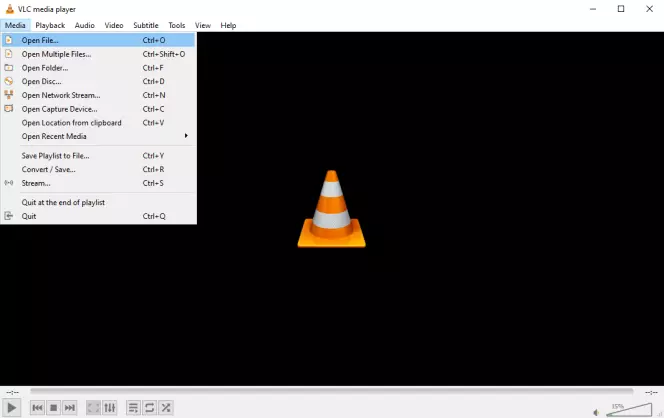Adjust the volume slider
664x418 pixels.
(628, 408)
